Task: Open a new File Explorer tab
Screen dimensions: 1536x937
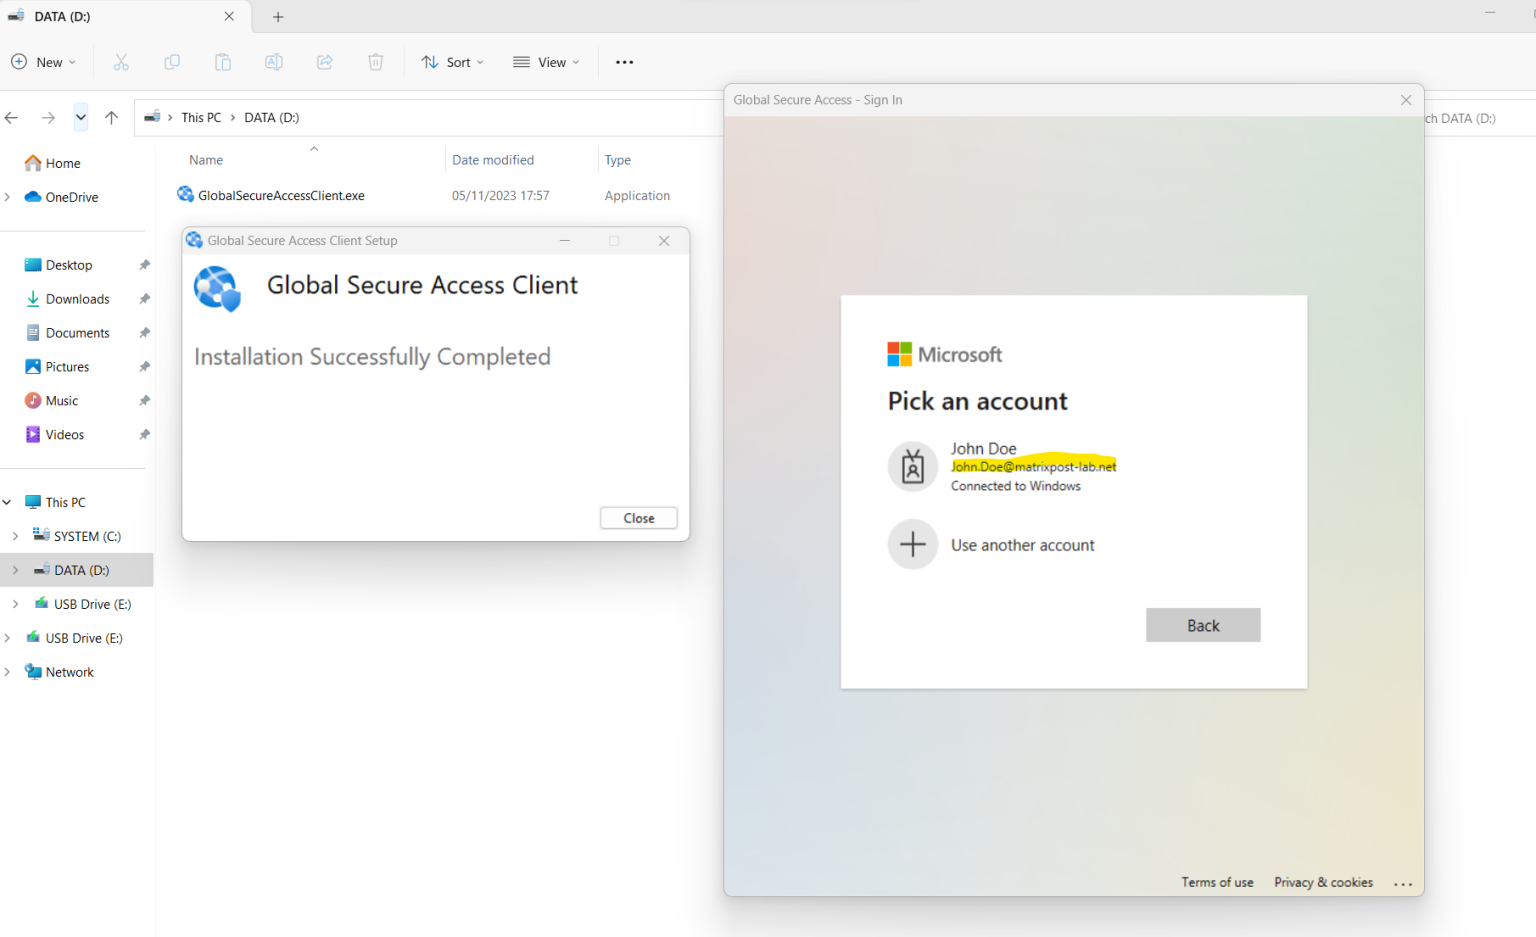Action: (278, 16)
